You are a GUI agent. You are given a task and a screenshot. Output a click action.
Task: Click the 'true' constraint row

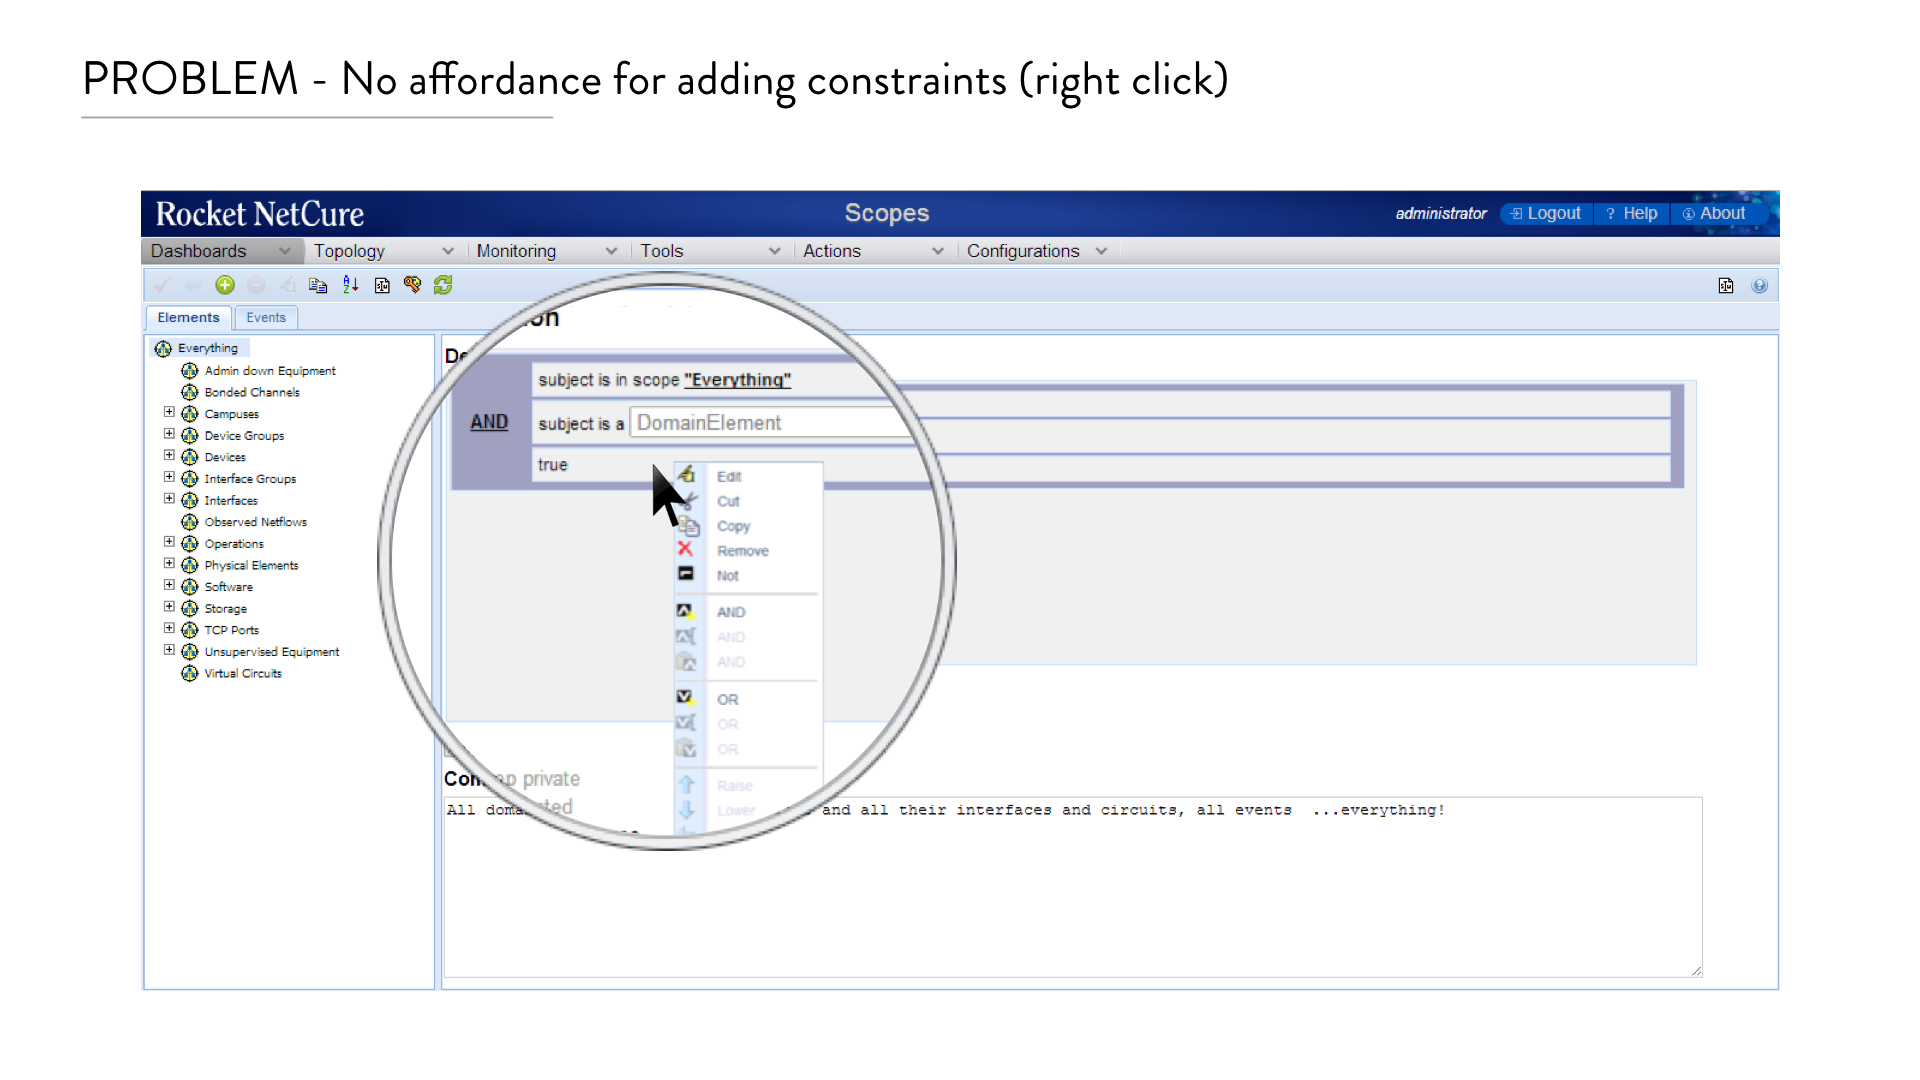600,465
